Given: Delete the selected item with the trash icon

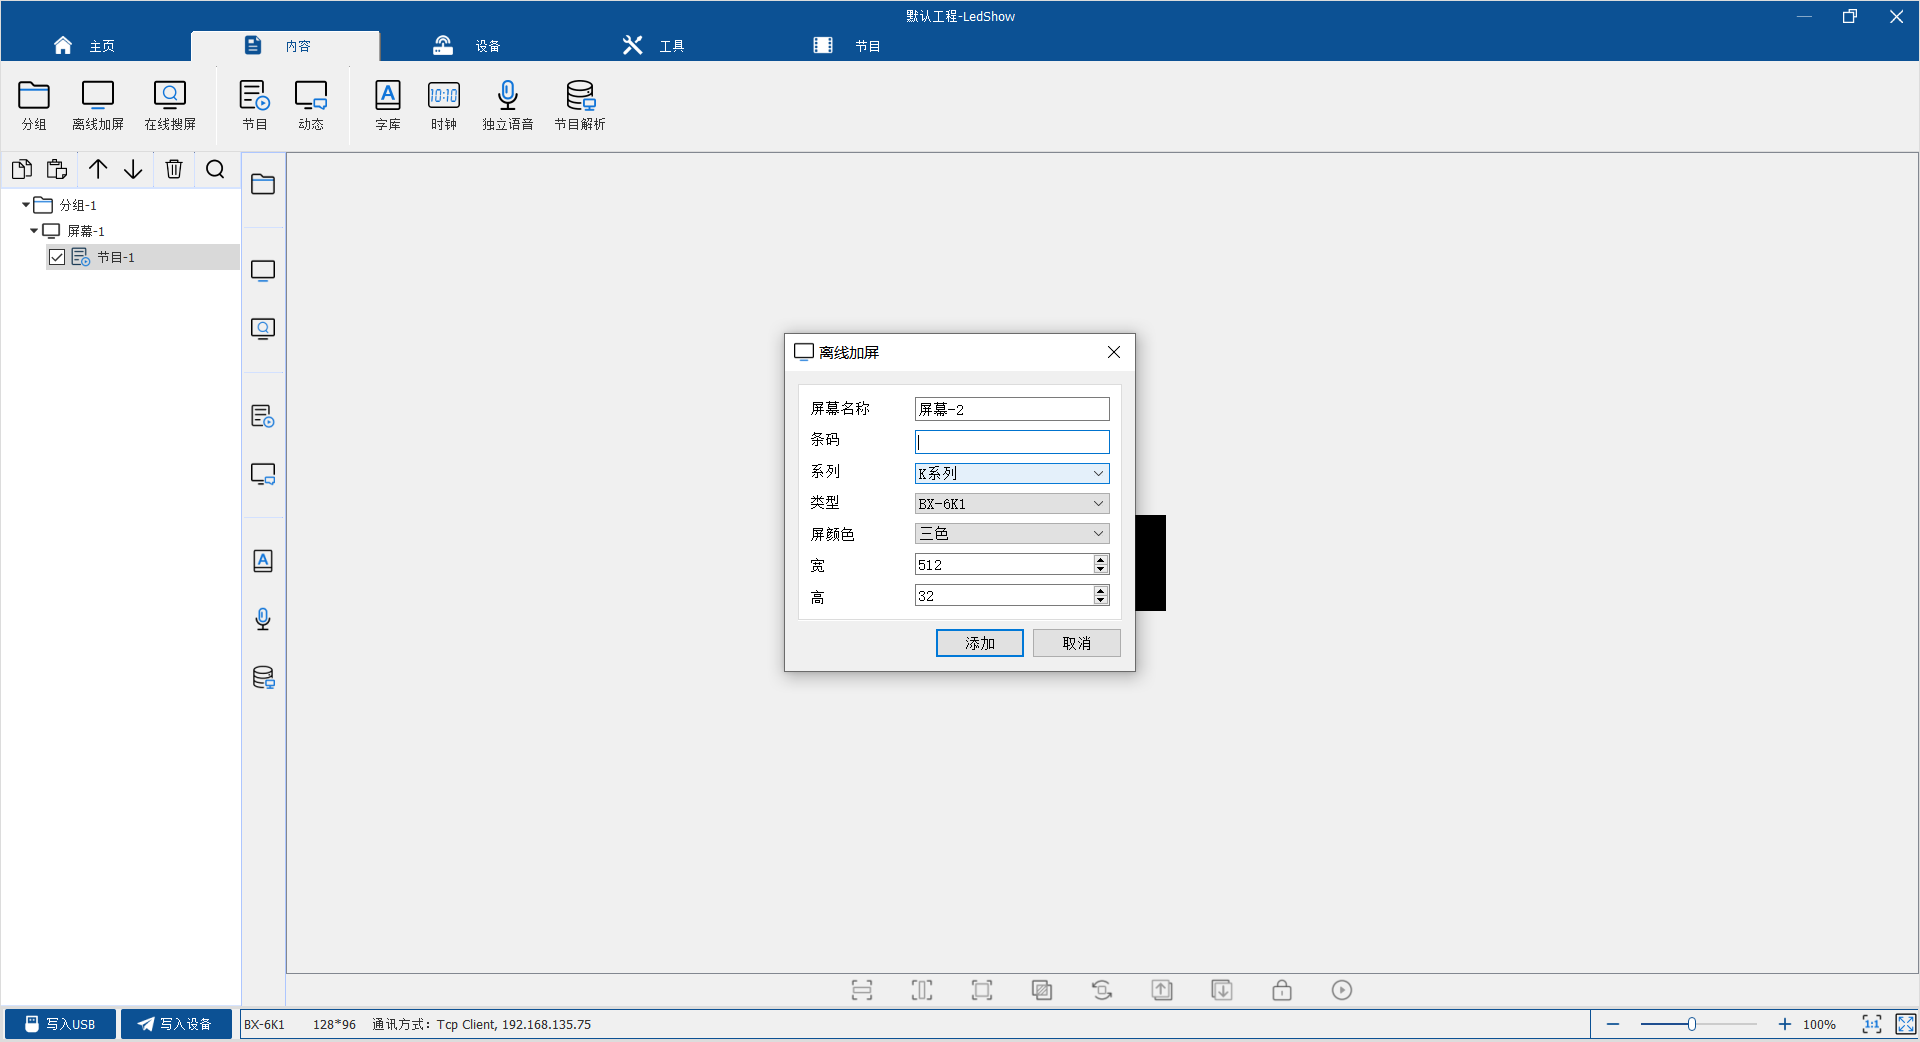Looking at the screenshot, I should click(174, 169).
